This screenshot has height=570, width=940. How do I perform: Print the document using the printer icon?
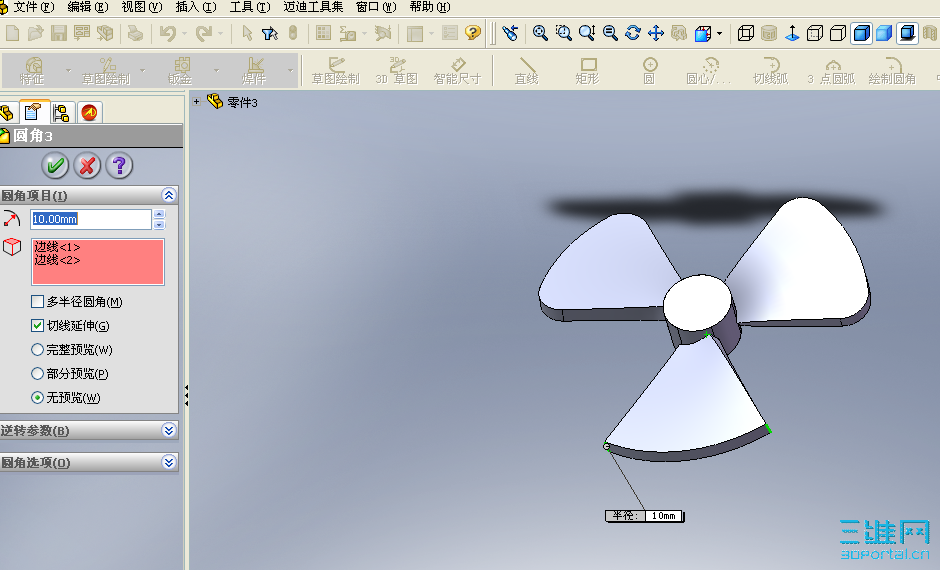point(135,33)
